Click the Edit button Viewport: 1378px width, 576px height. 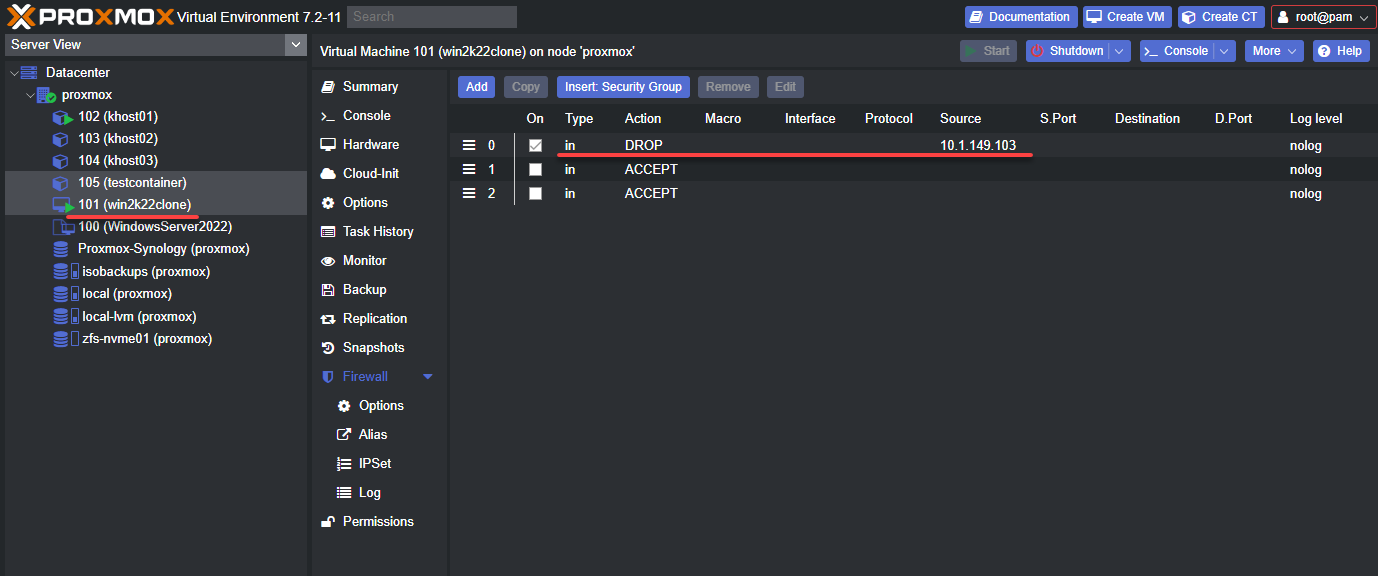pos(786,87)
